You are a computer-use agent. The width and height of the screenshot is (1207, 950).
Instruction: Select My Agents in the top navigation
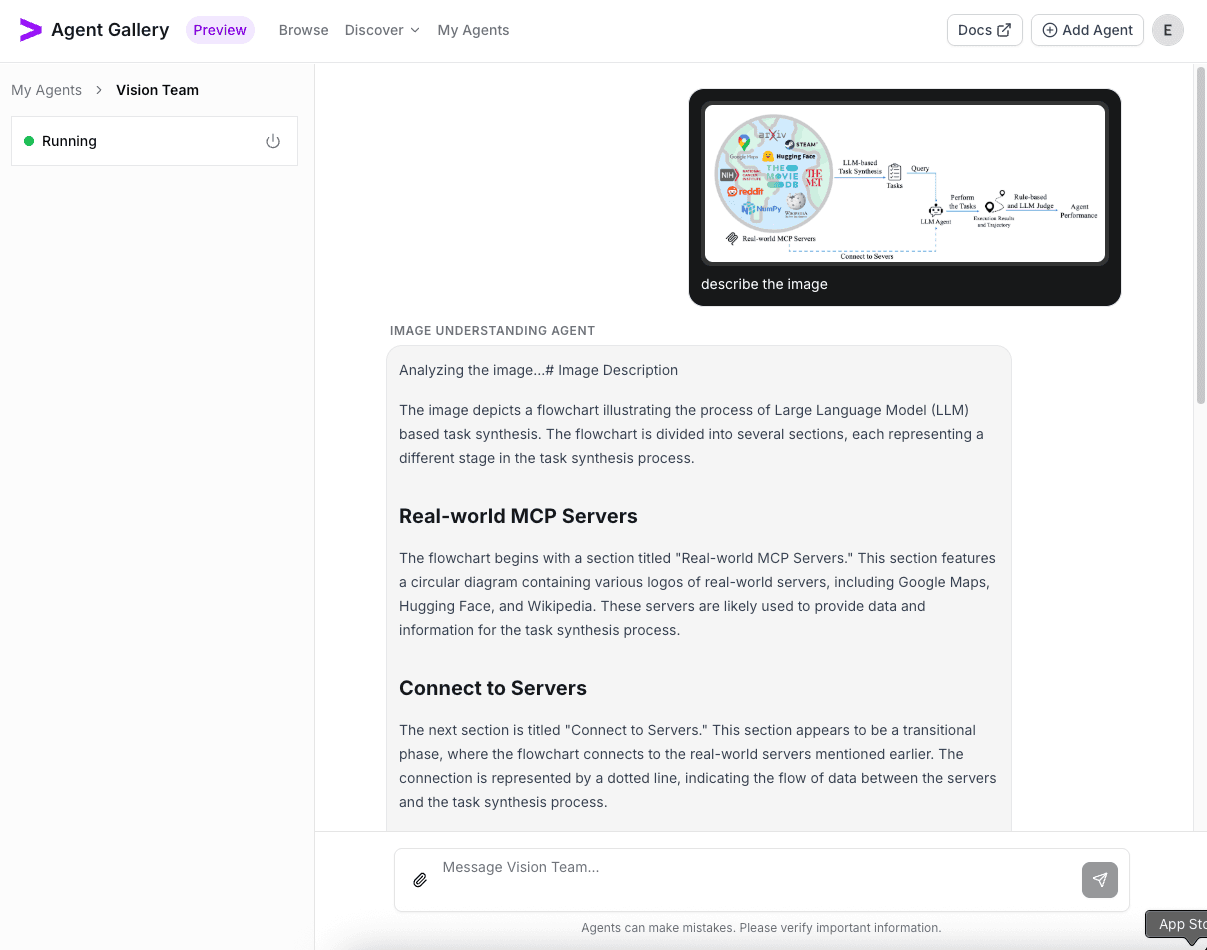coord(473,30)
